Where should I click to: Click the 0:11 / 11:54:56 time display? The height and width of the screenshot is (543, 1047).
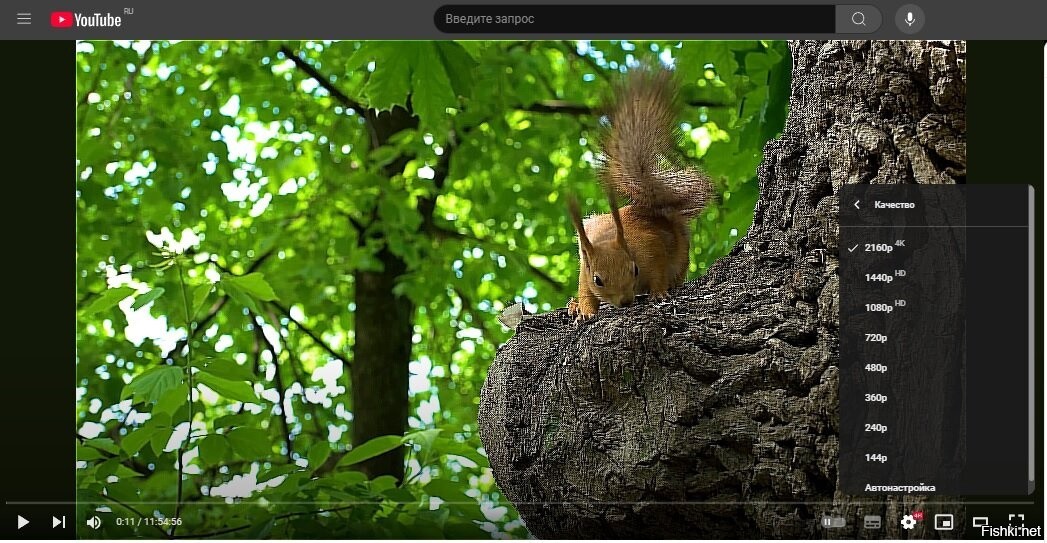point(149,522)
